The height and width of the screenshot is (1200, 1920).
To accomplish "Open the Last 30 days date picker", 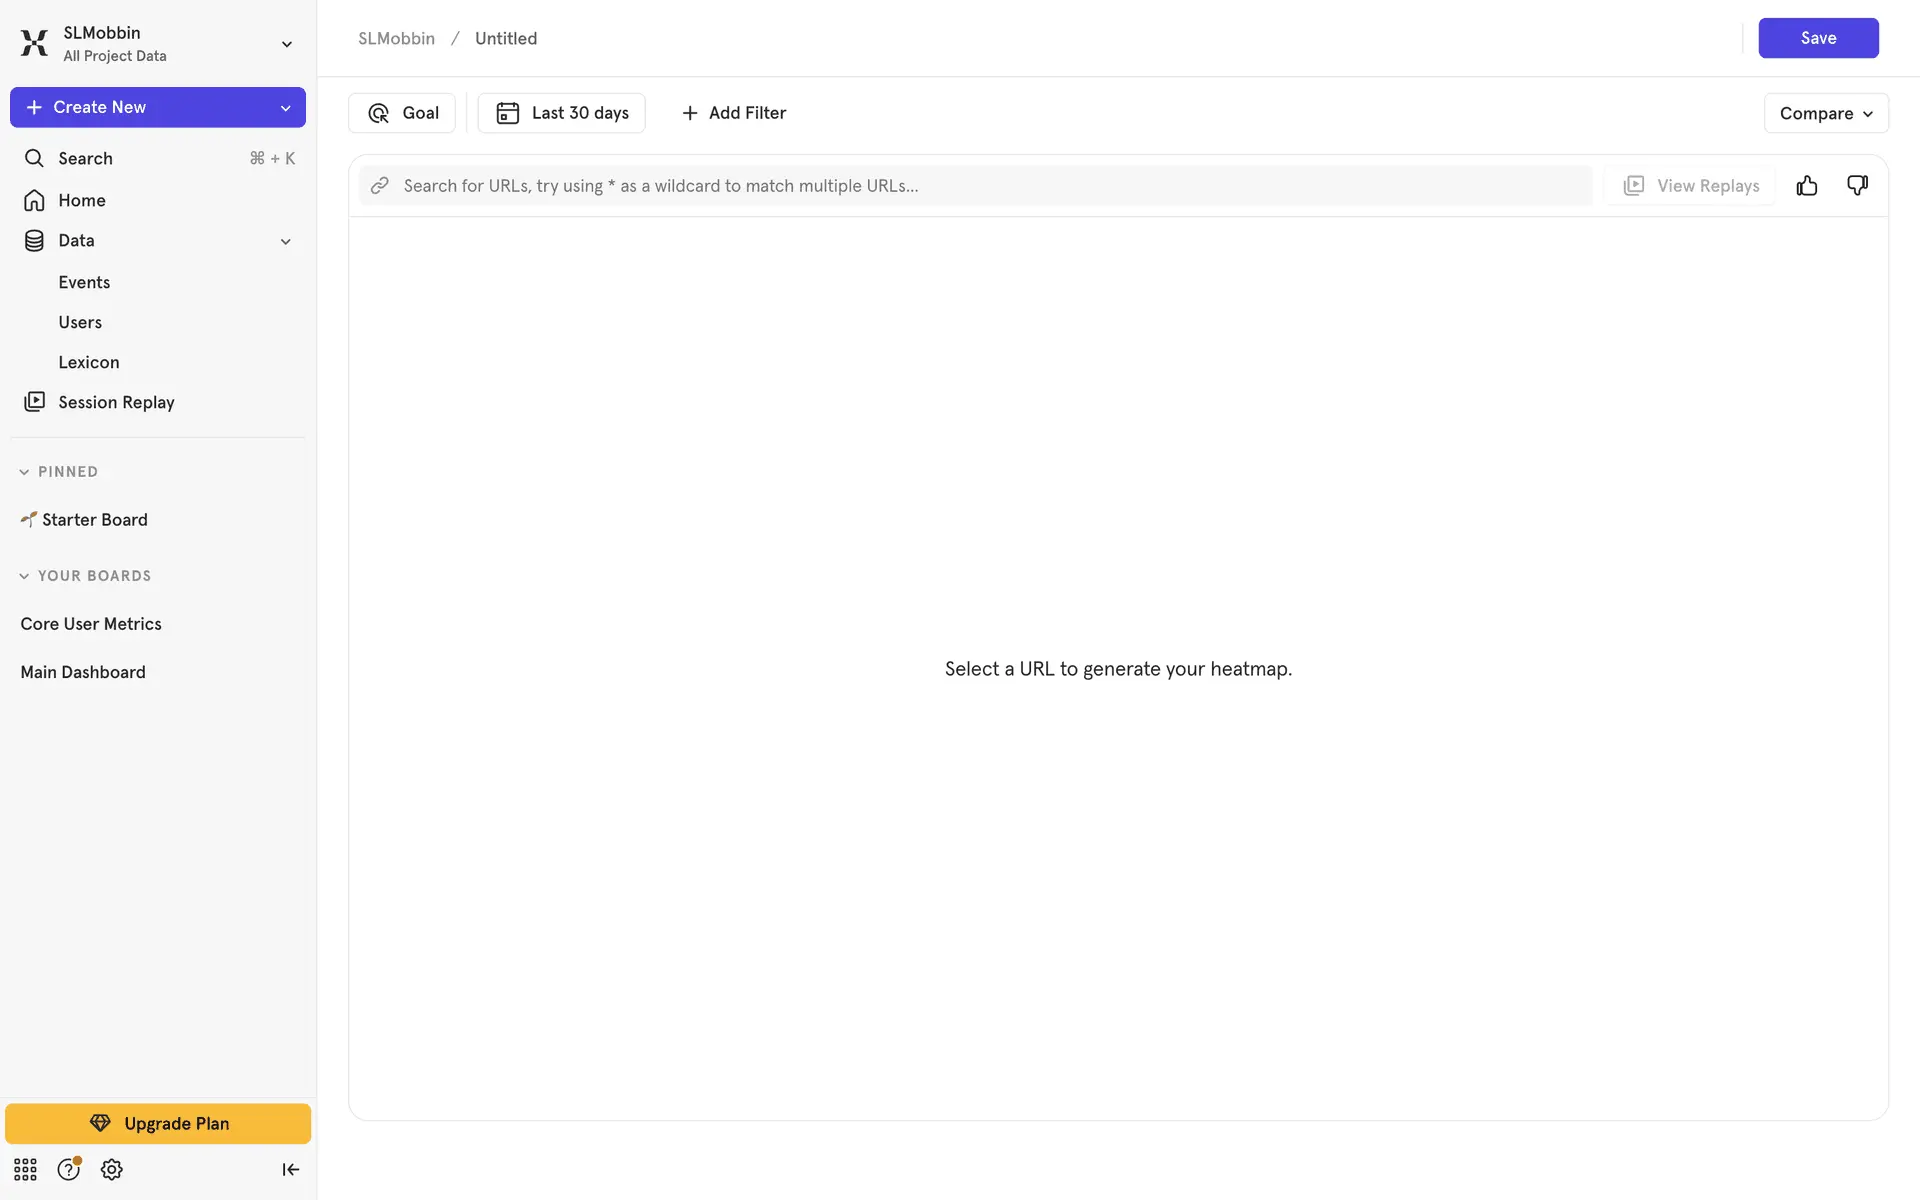I will point(562,113).
